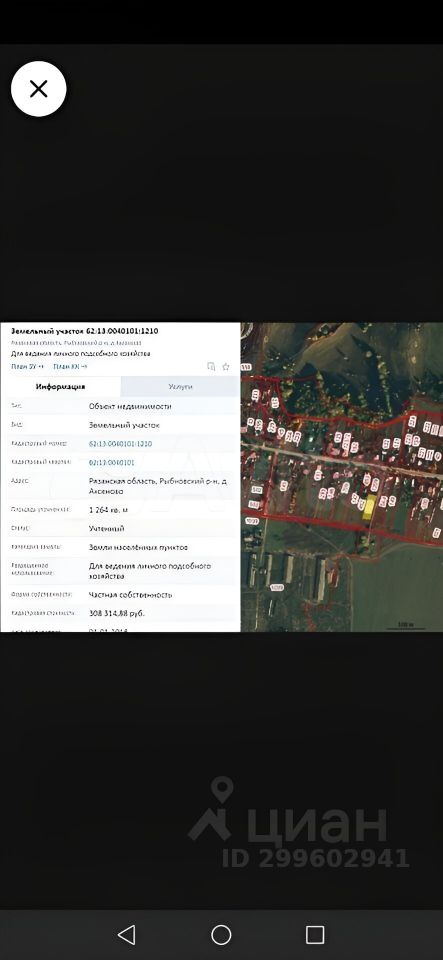
Task: Open recent apps with the square button
Action: point(315,934)
